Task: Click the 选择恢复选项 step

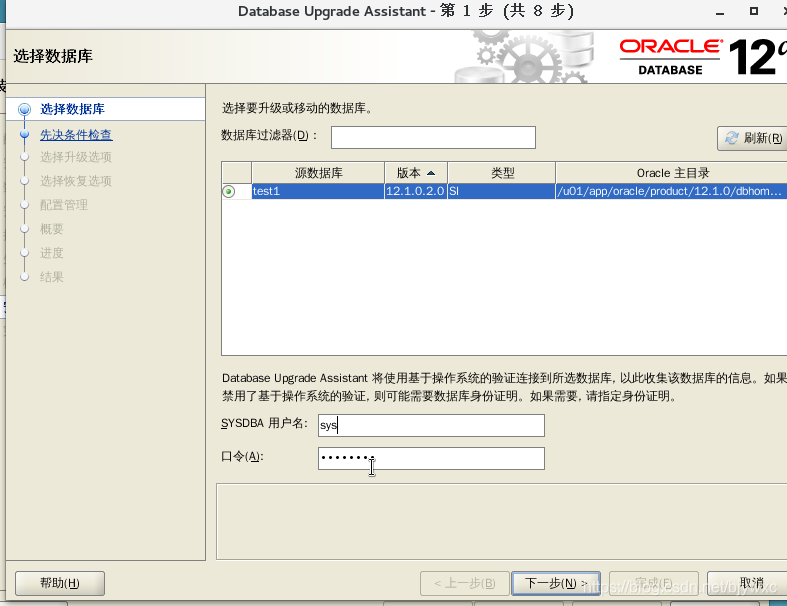Action: pyautogui.click(x=76, y=181)
